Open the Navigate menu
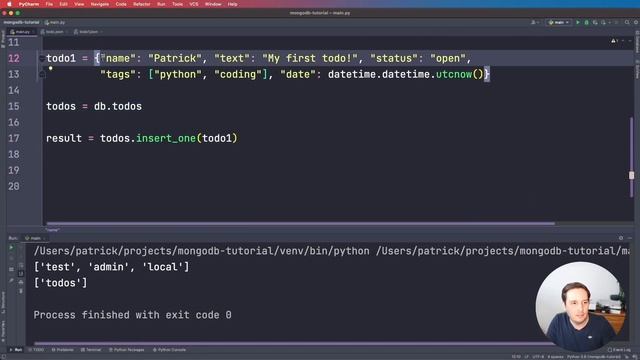 tap(100, 4)
